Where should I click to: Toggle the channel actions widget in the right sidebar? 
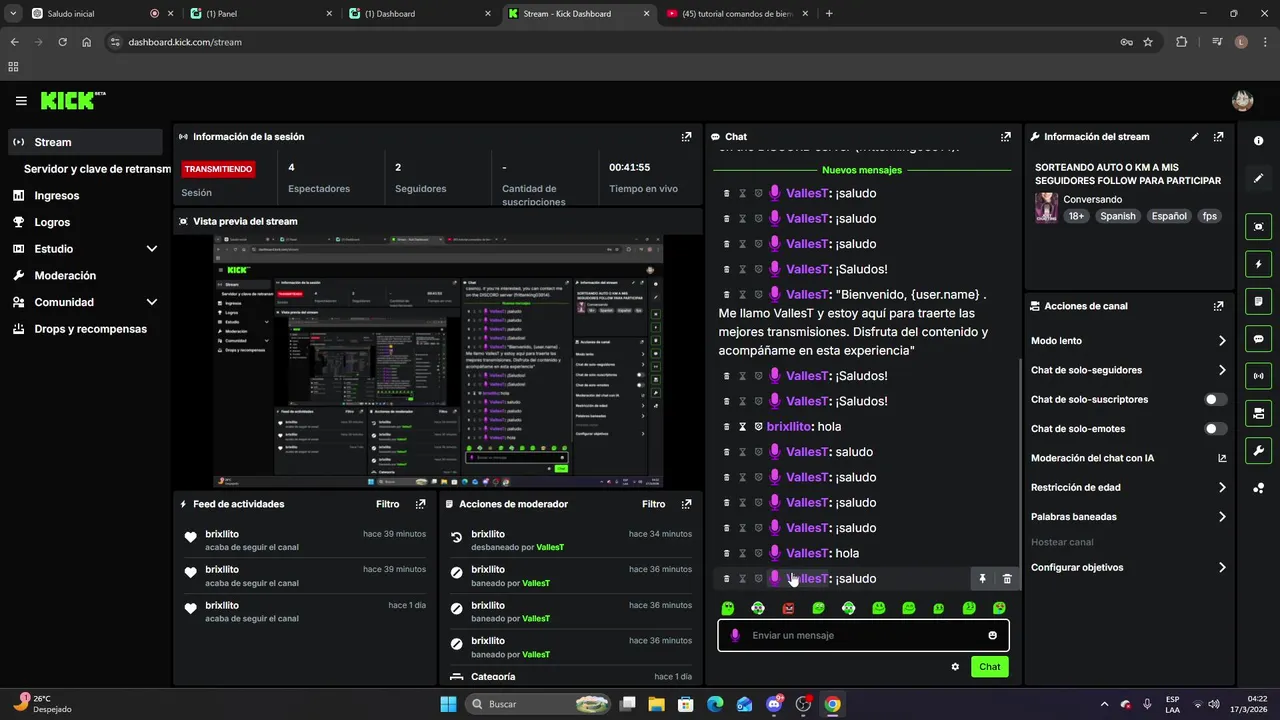1258,413
